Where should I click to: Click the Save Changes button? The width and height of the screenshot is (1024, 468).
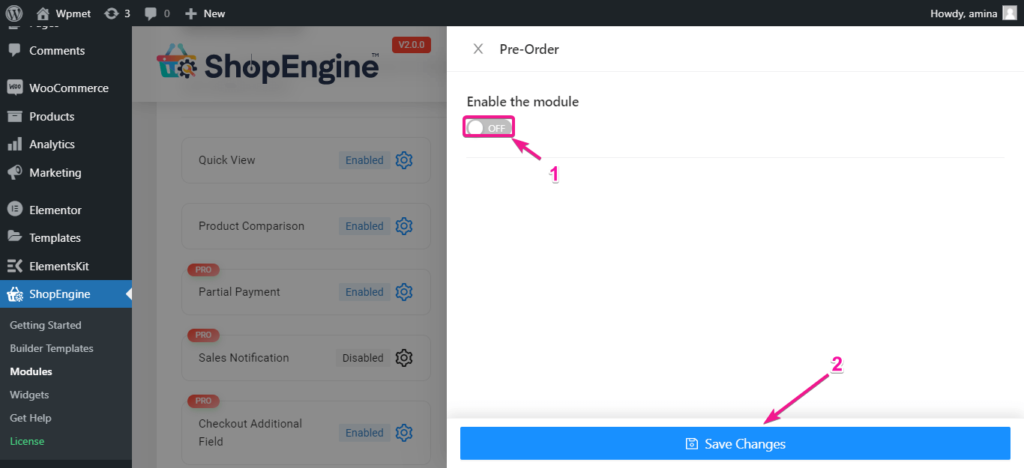click(x=735, y=444)
